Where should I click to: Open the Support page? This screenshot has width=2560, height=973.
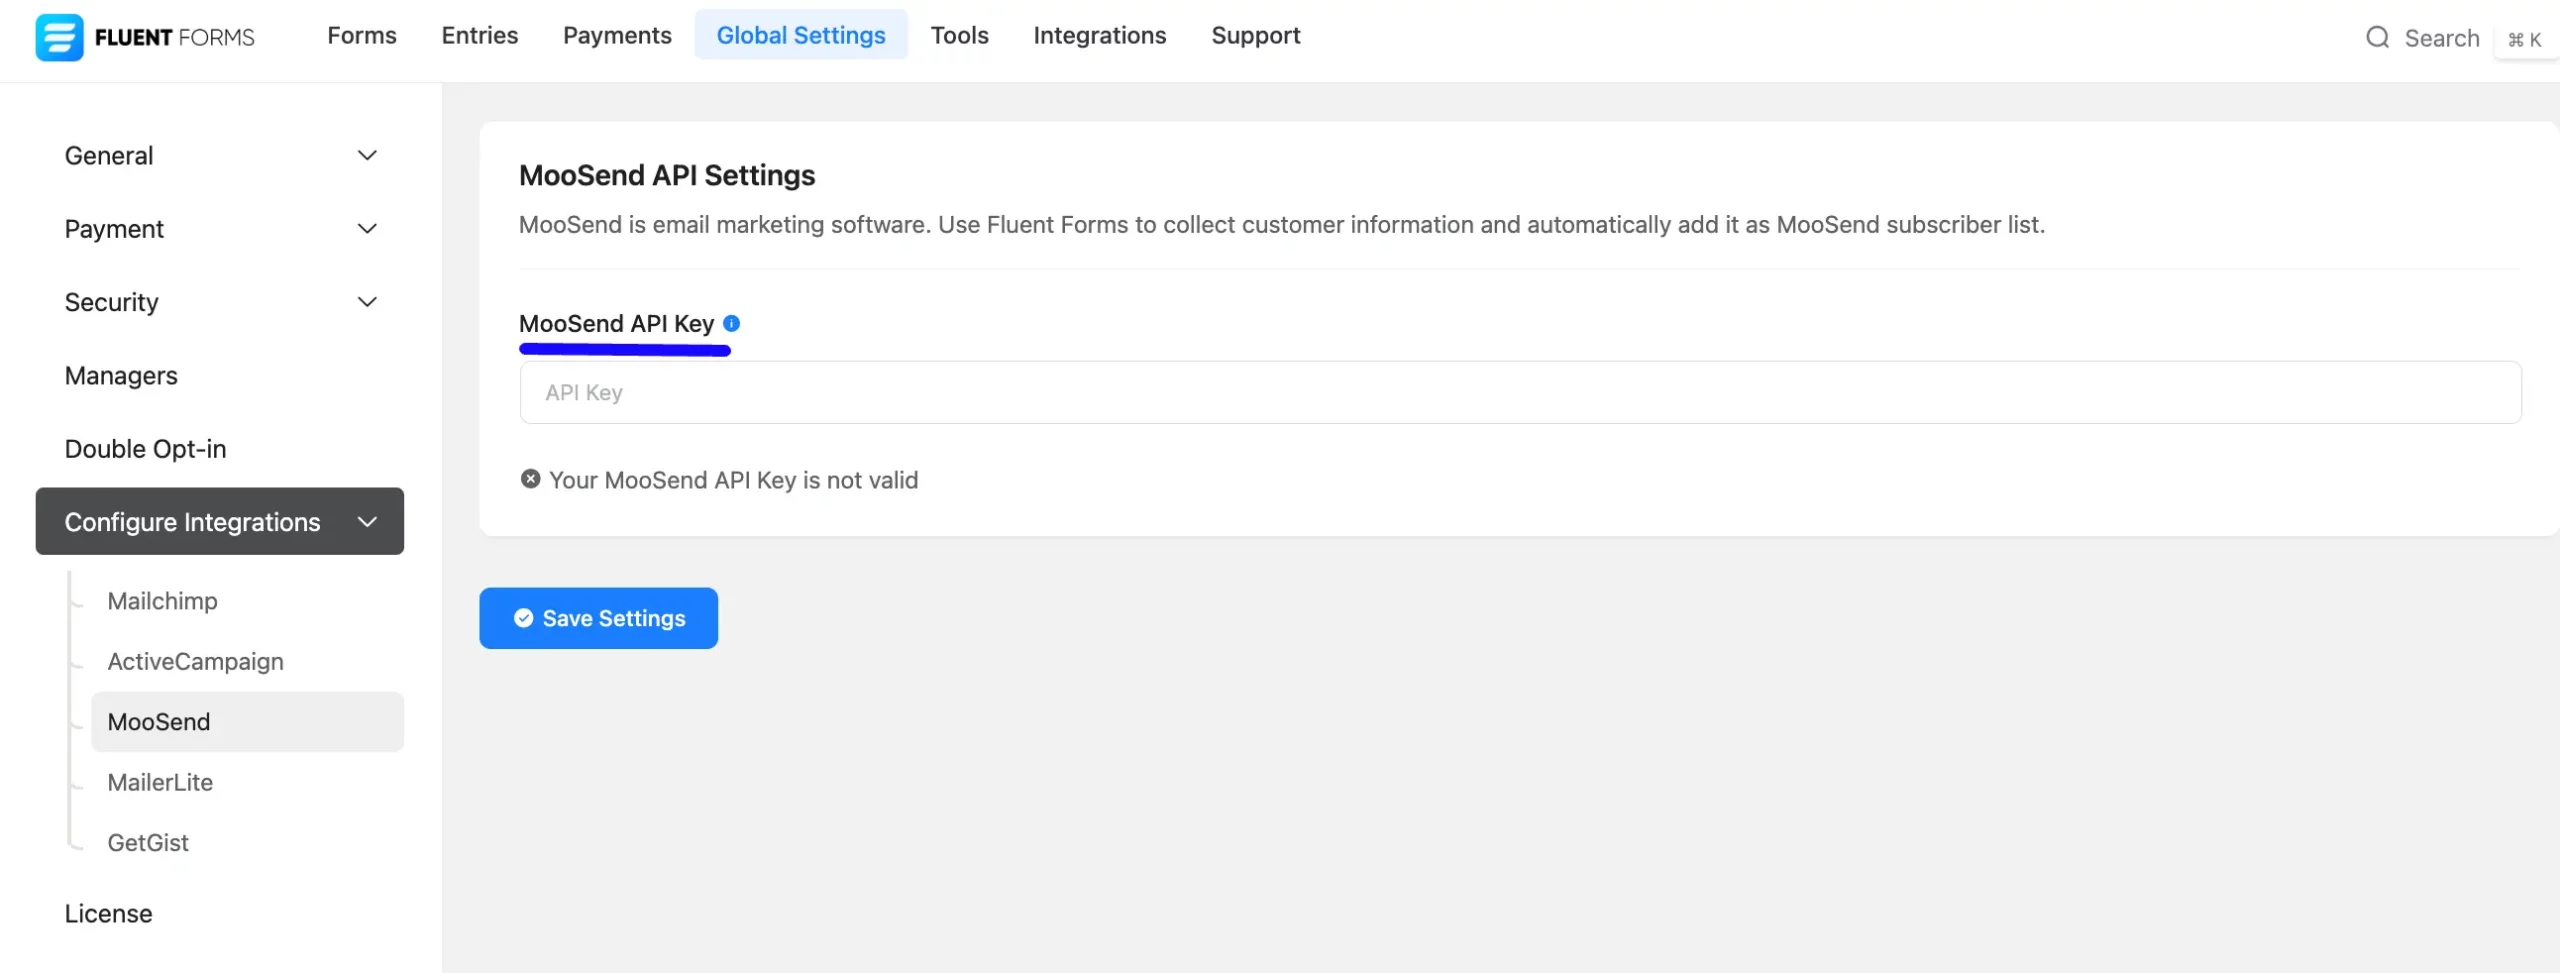click(x=1255, y=36)
